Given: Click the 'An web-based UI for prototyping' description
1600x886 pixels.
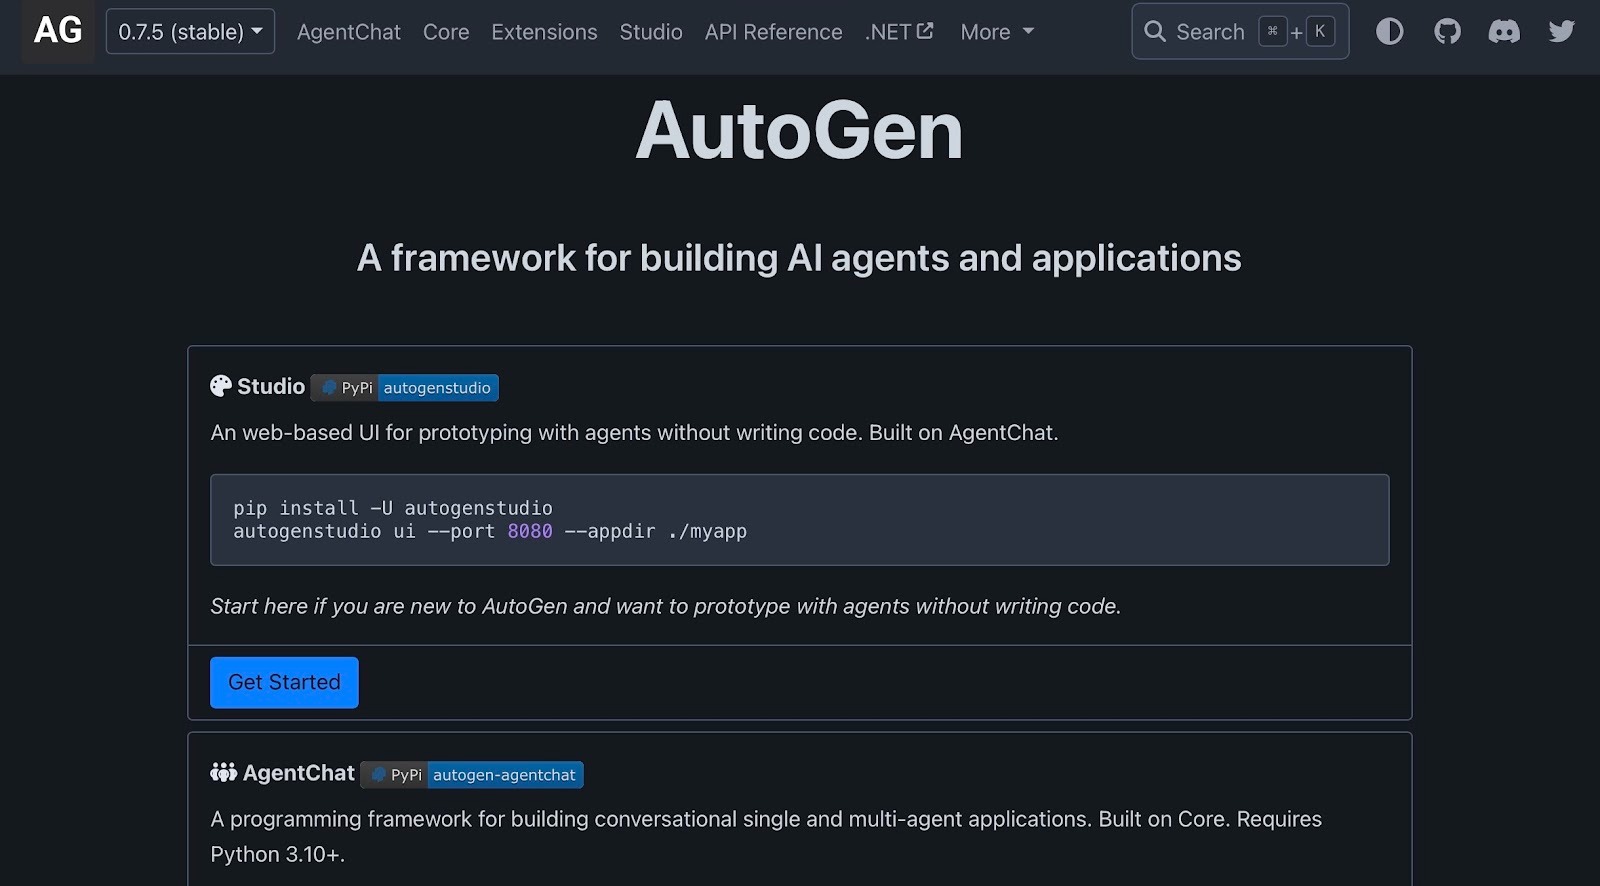Looking at the screenshot, I should pyautogui.click(x=634, y=433).
